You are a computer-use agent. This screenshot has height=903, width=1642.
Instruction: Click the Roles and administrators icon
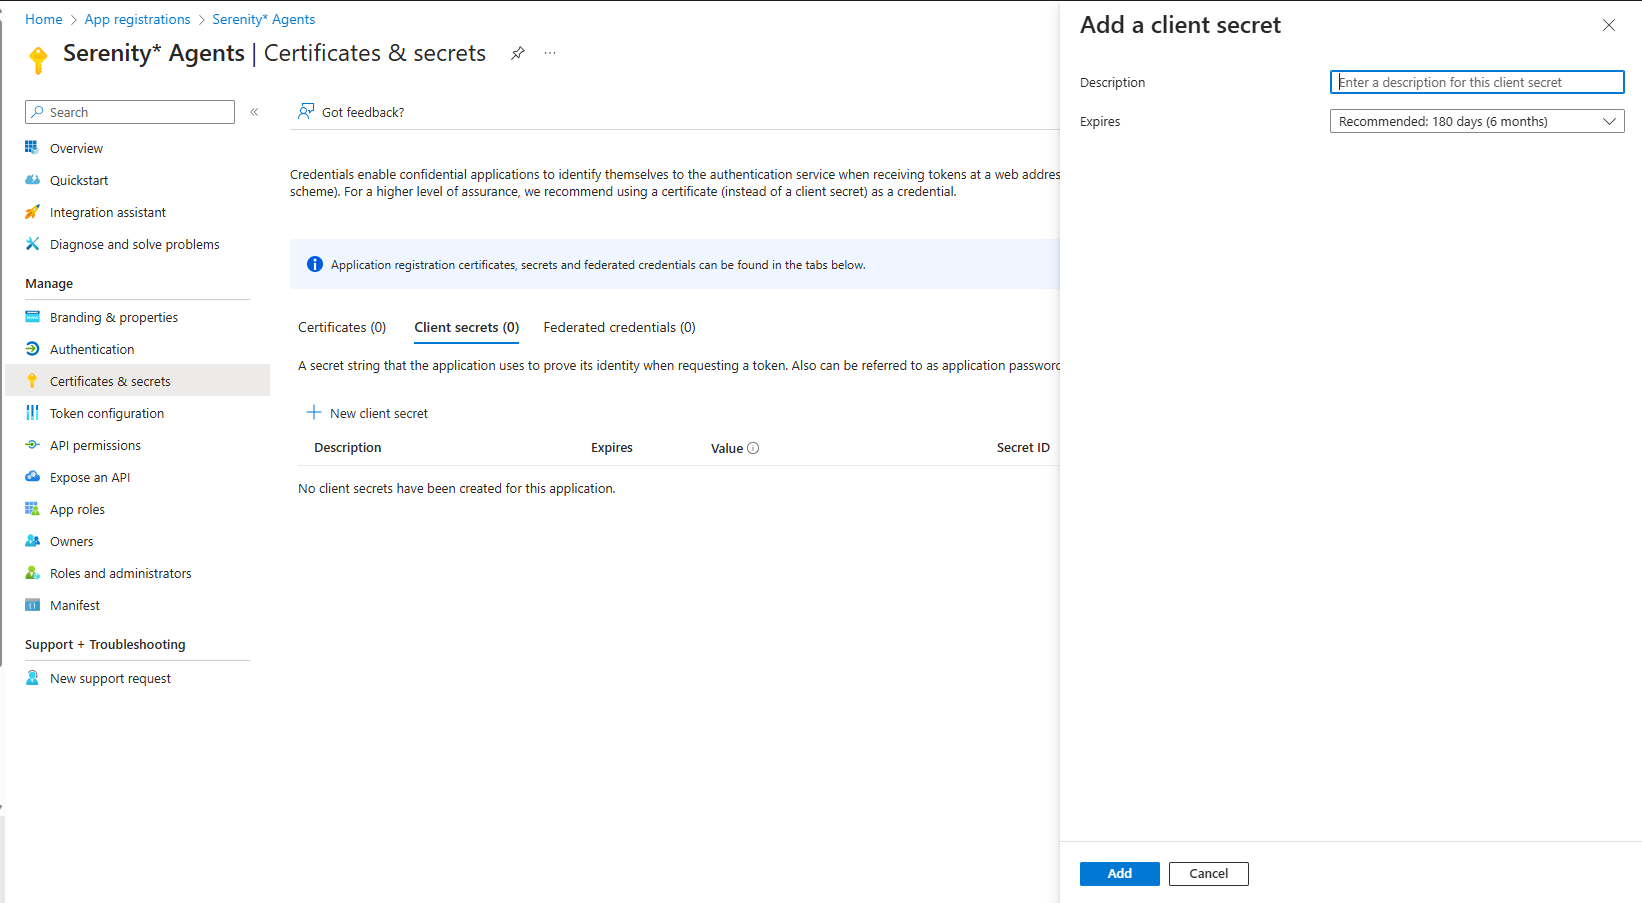[x=32, y=573]
